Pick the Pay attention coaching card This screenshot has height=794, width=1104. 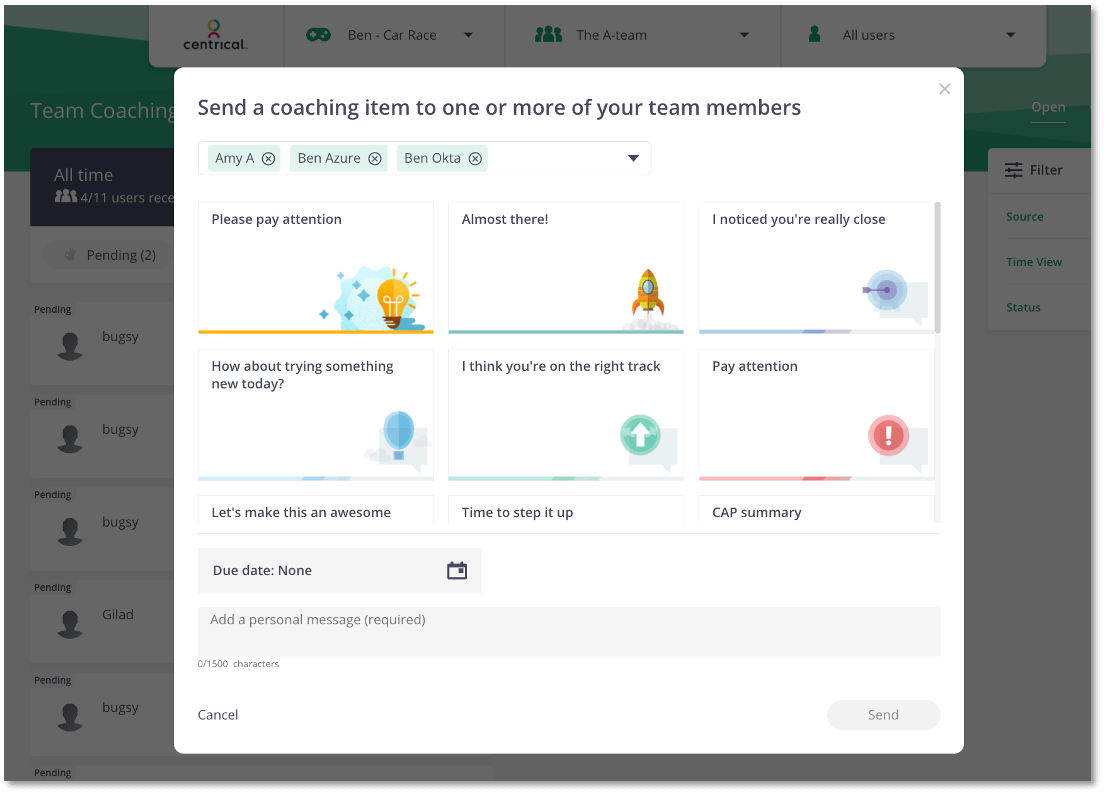pos(816,414)
